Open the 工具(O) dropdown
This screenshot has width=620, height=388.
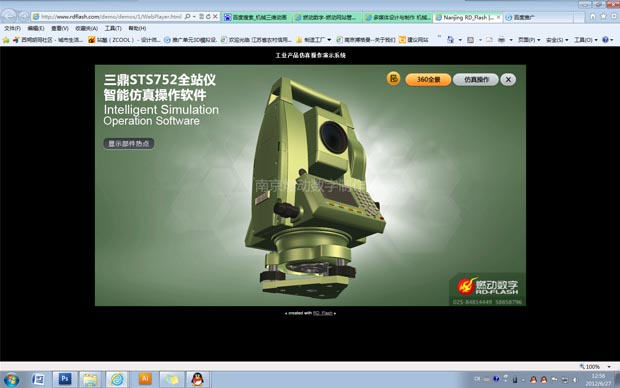(586, 40)
